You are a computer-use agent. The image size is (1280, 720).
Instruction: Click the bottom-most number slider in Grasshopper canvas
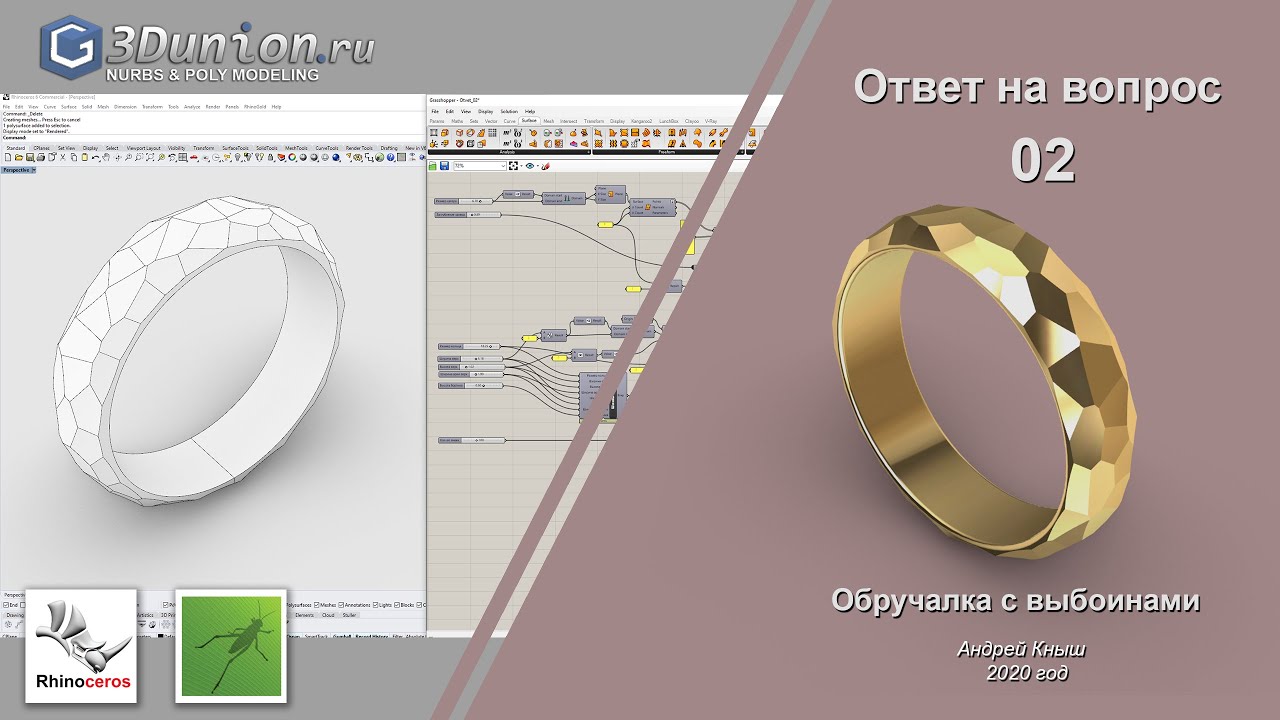point(469,440)
